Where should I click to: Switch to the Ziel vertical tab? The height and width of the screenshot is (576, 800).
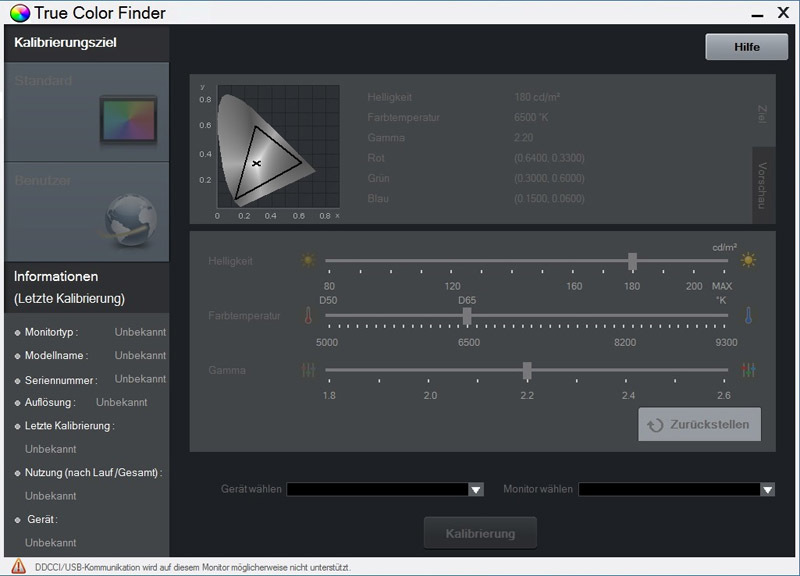(x=762, y=114)
